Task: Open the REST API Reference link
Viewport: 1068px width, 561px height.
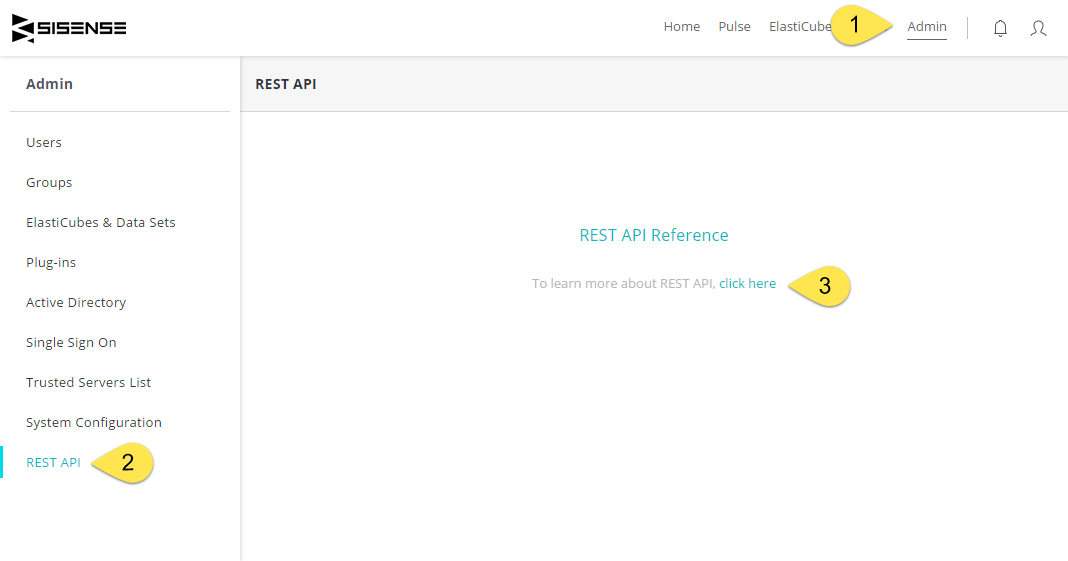Action: [x=654, y=235]
